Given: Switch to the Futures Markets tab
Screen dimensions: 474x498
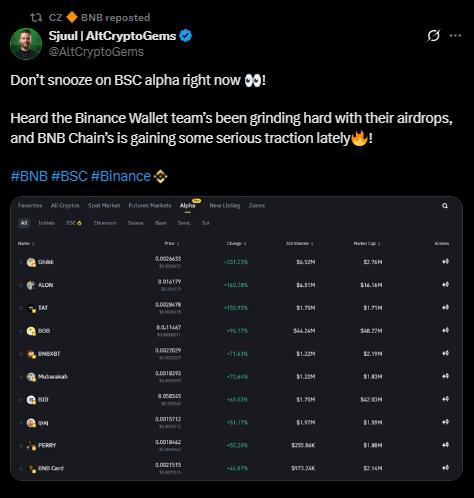Looking at the screenshot, I should (x=150, y=205).
